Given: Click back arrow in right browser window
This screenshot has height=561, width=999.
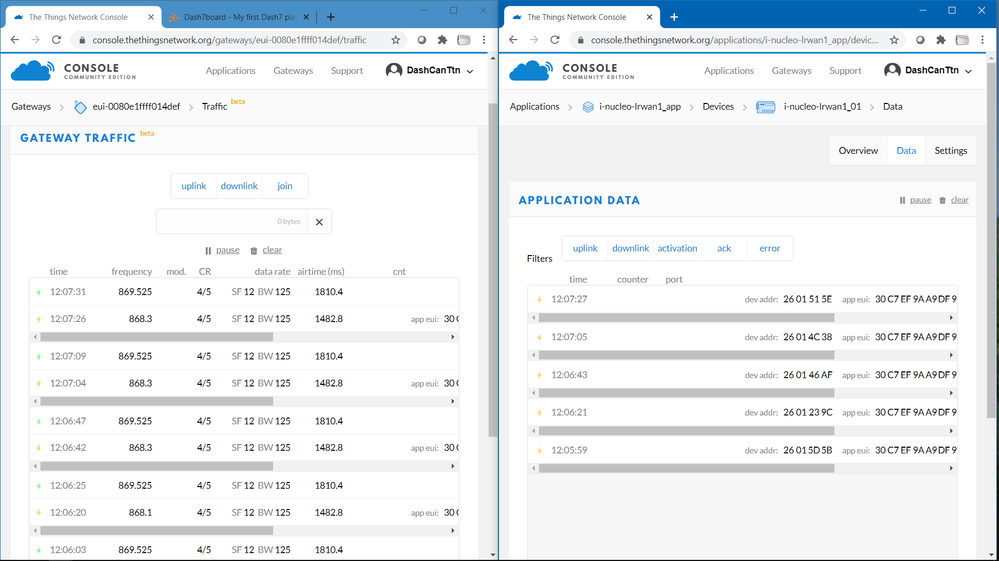Looking at the screenshot, I should point(514,39).
